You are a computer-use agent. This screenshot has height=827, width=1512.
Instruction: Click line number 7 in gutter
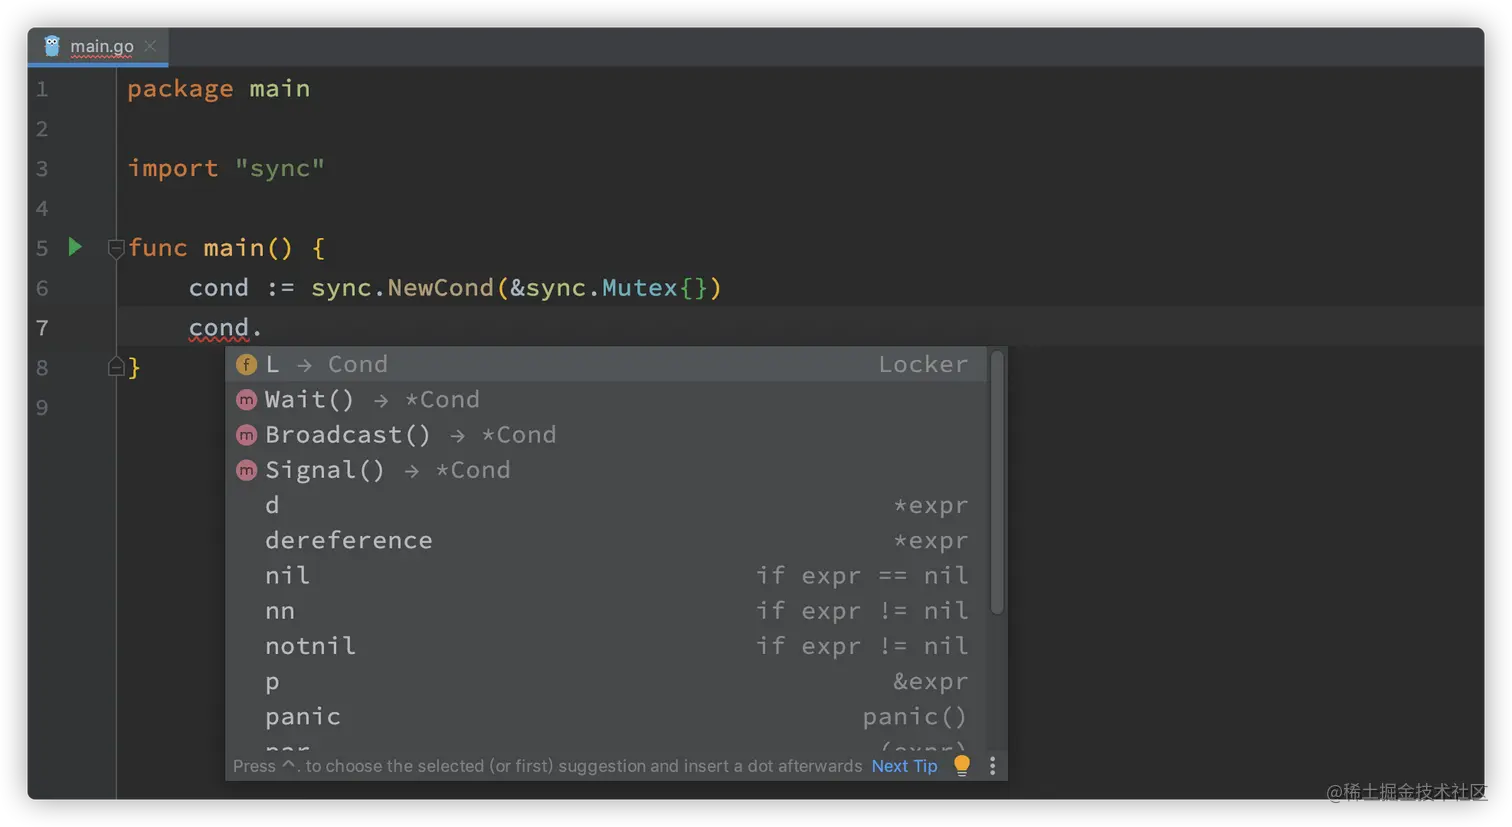click(42, 328)
